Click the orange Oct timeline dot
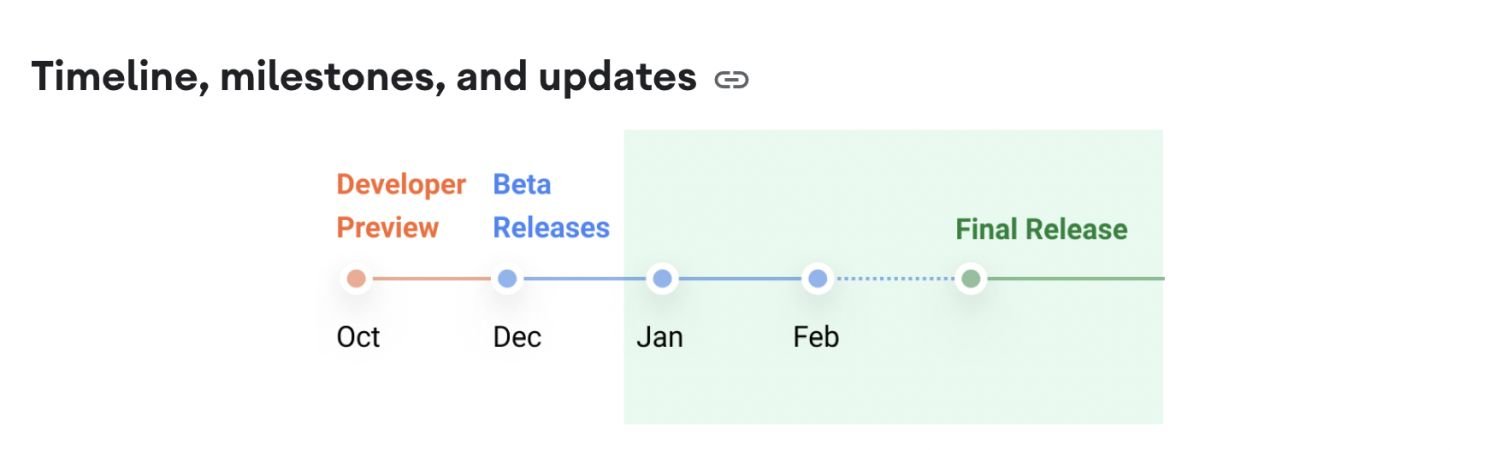1500x450 pixels. [356, 279]
